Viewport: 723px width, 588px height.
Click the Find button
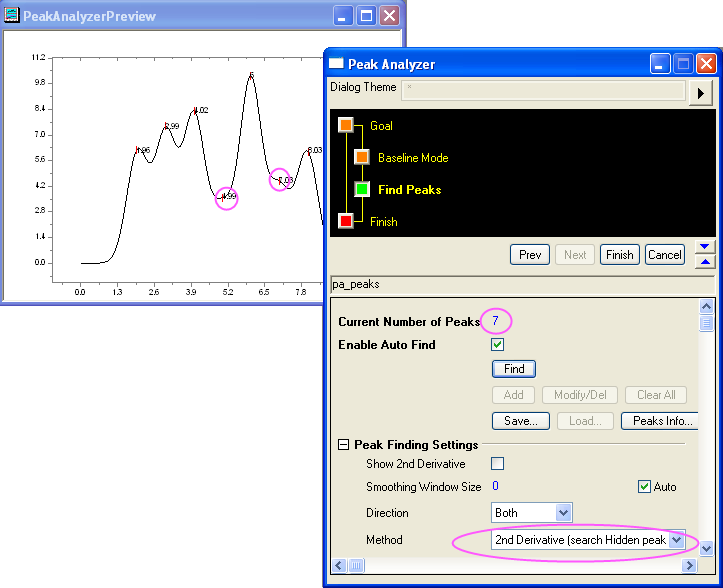514,369
